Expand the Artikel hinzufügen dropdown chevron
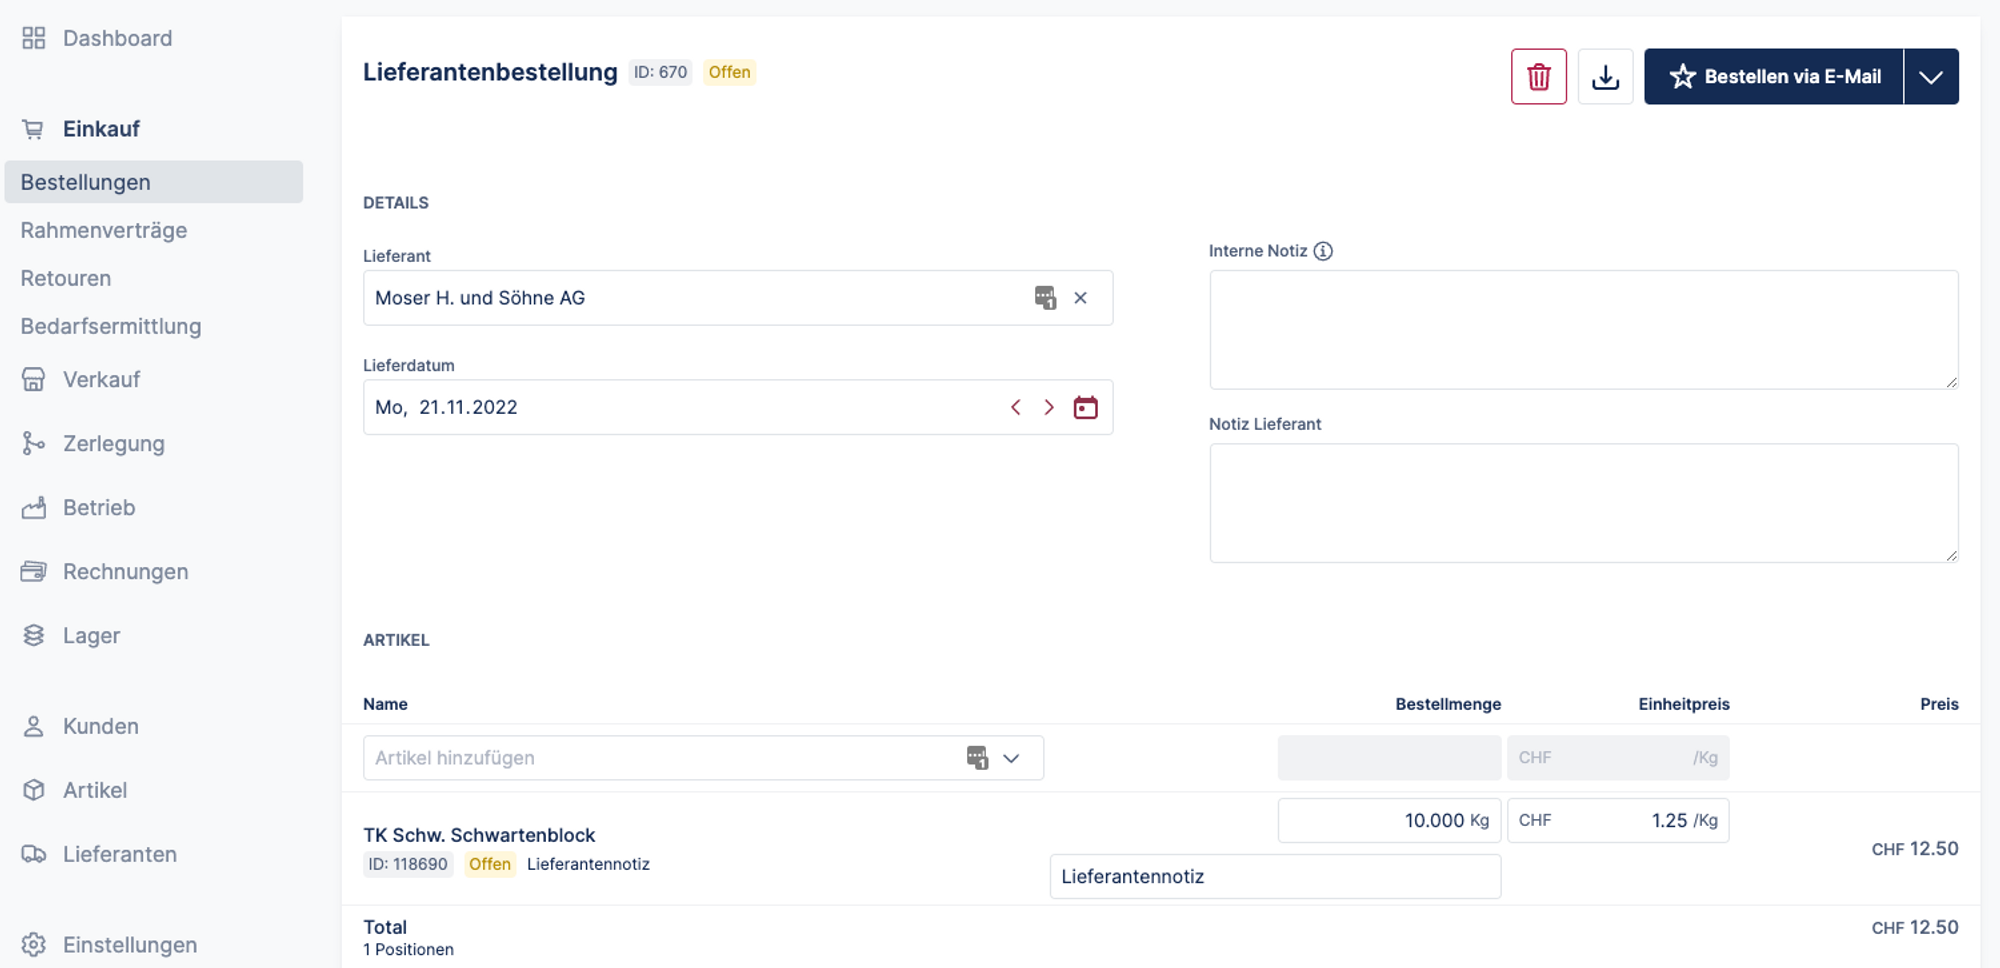The height and width of the screenshot is (968, 2000). pos(1012,758)
